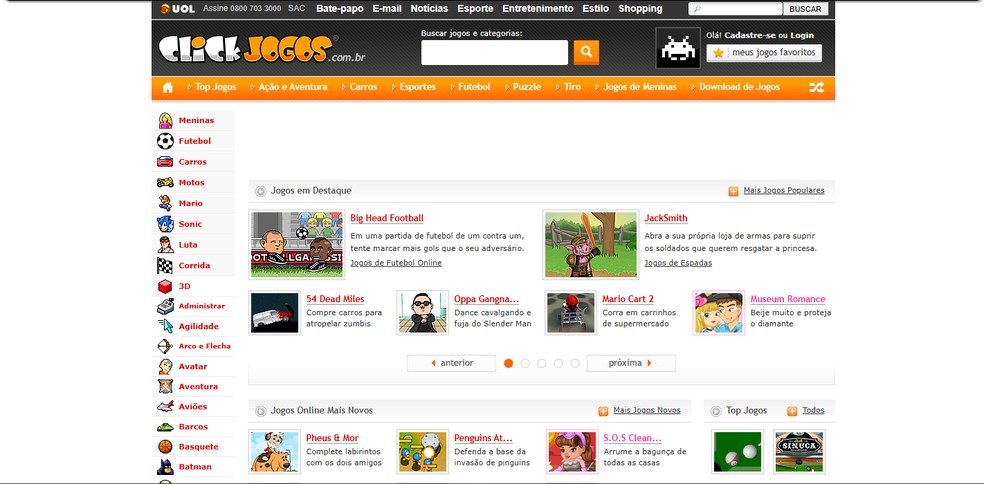The image size is (984, 484).
Task: Open the Jogos de Meninas menu
Action: tap(640, 87)
